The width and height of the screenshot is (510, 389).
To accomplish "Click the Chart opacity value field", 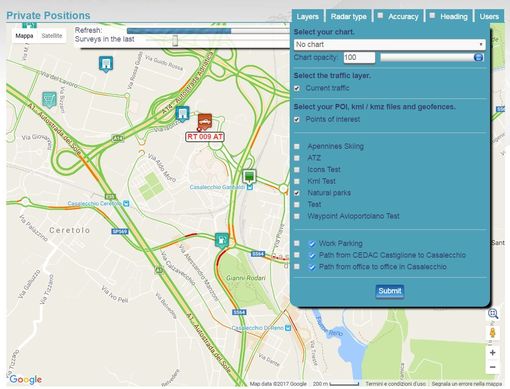I will (x=359, y=57).
